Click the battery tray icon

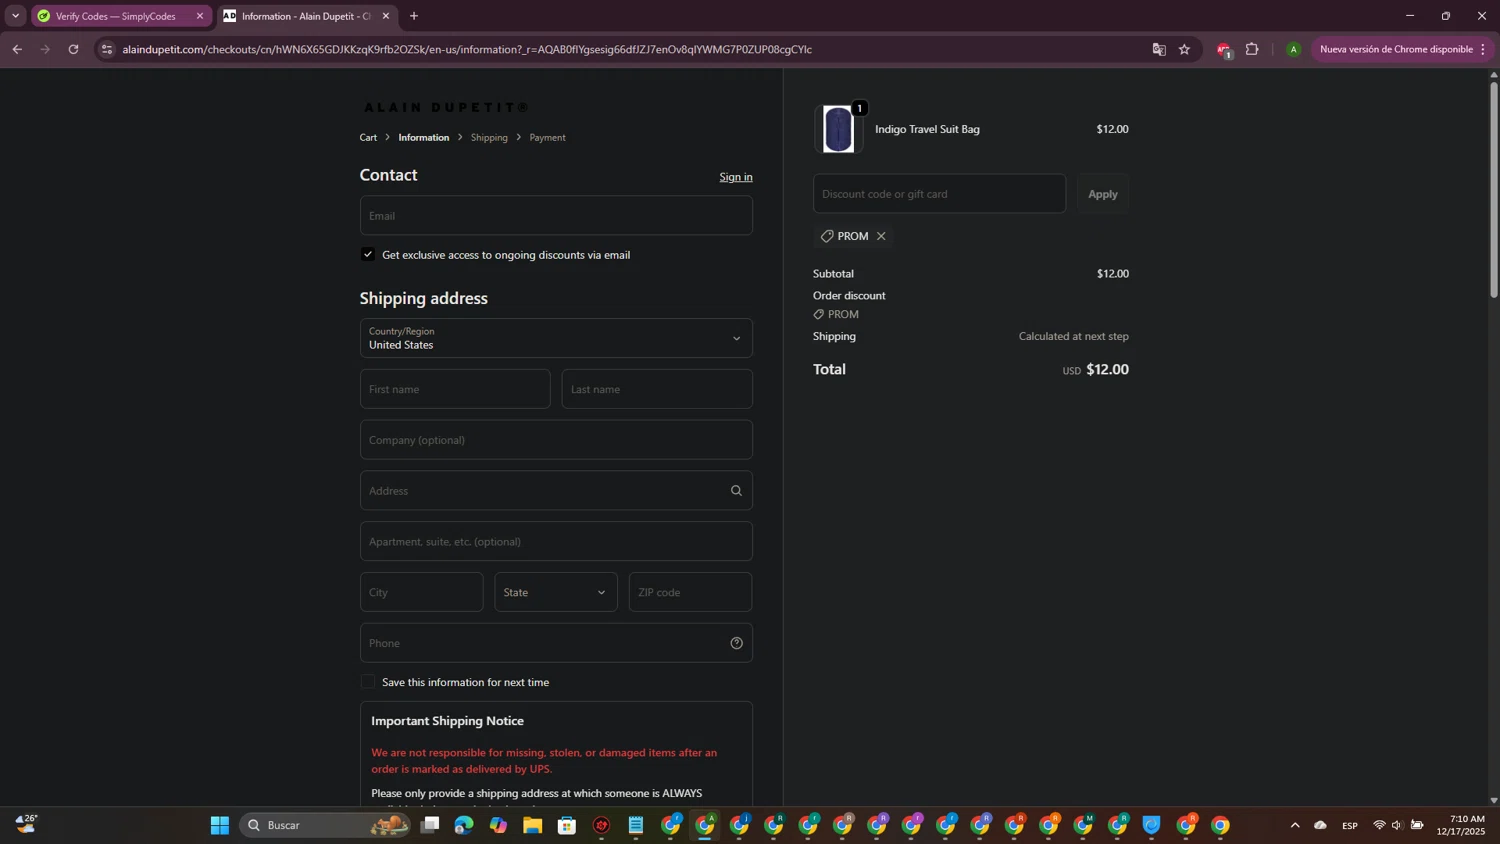pyautogui.click(x=1417, y=825)
